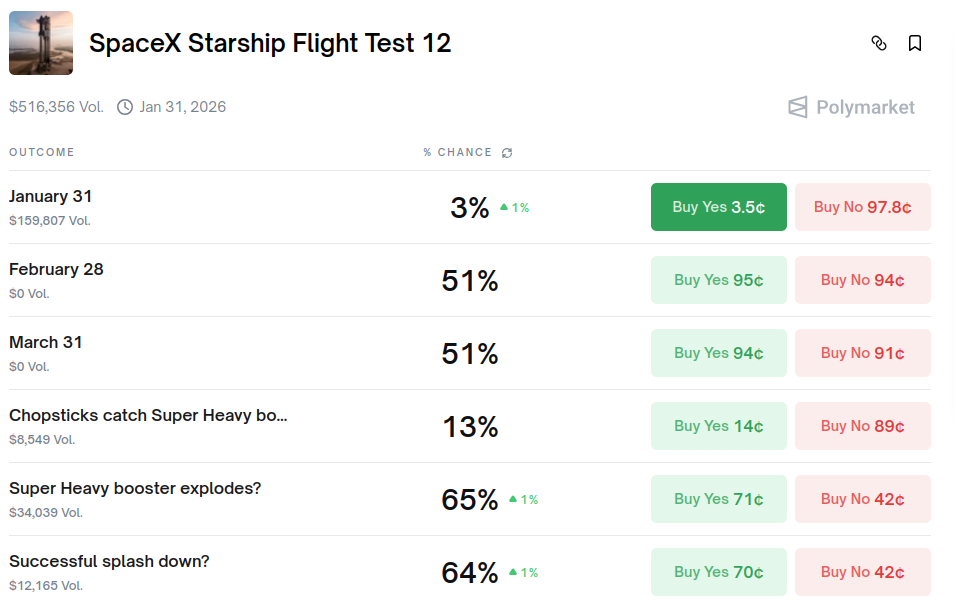
Task: Open the Successful splash down outcome
Action: (x=109, y=562)
